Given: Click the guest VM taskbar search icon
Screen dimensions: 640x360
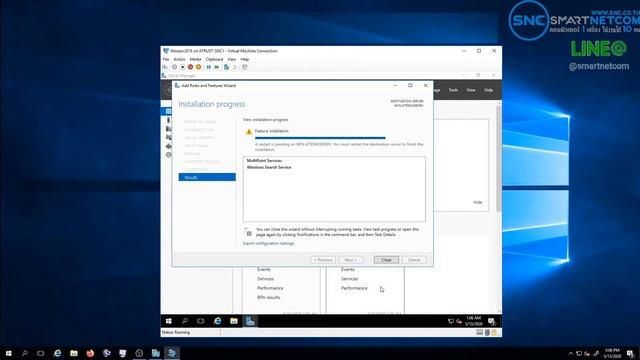Looking at the screenshot, I should [x=184, y=321].
